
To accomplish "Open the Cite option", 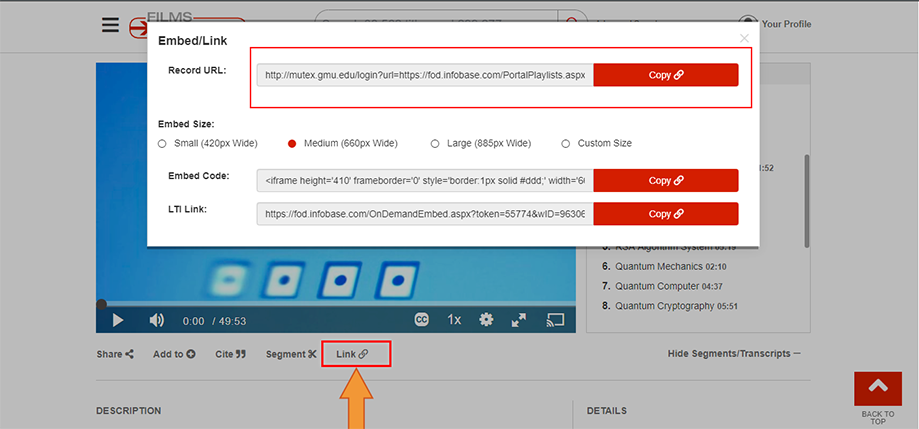I will (x=230, y=354).
